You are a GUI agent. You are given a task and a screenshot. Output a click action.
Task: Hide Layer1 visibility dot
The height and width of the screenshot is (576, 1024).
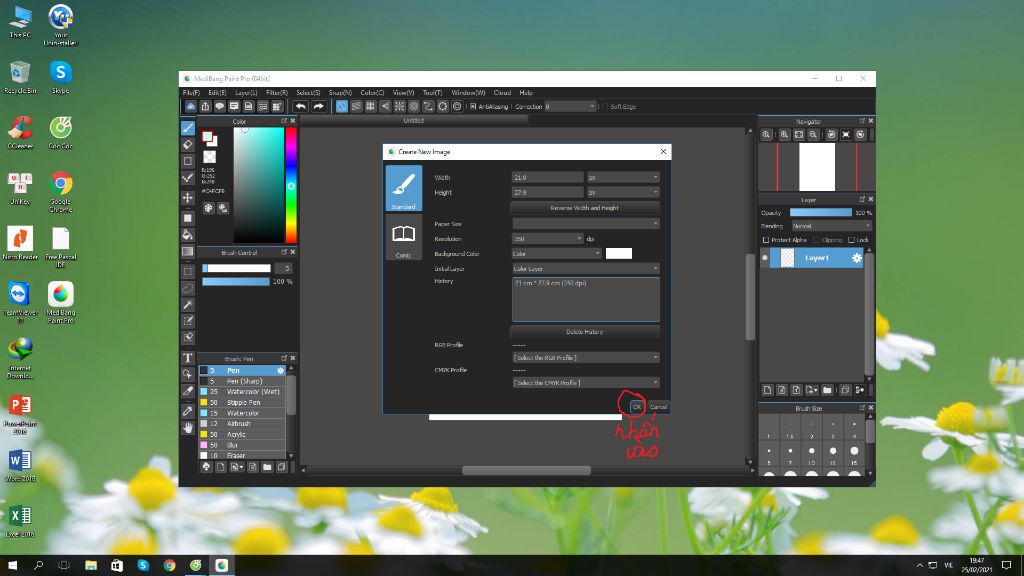pos(765,258)
